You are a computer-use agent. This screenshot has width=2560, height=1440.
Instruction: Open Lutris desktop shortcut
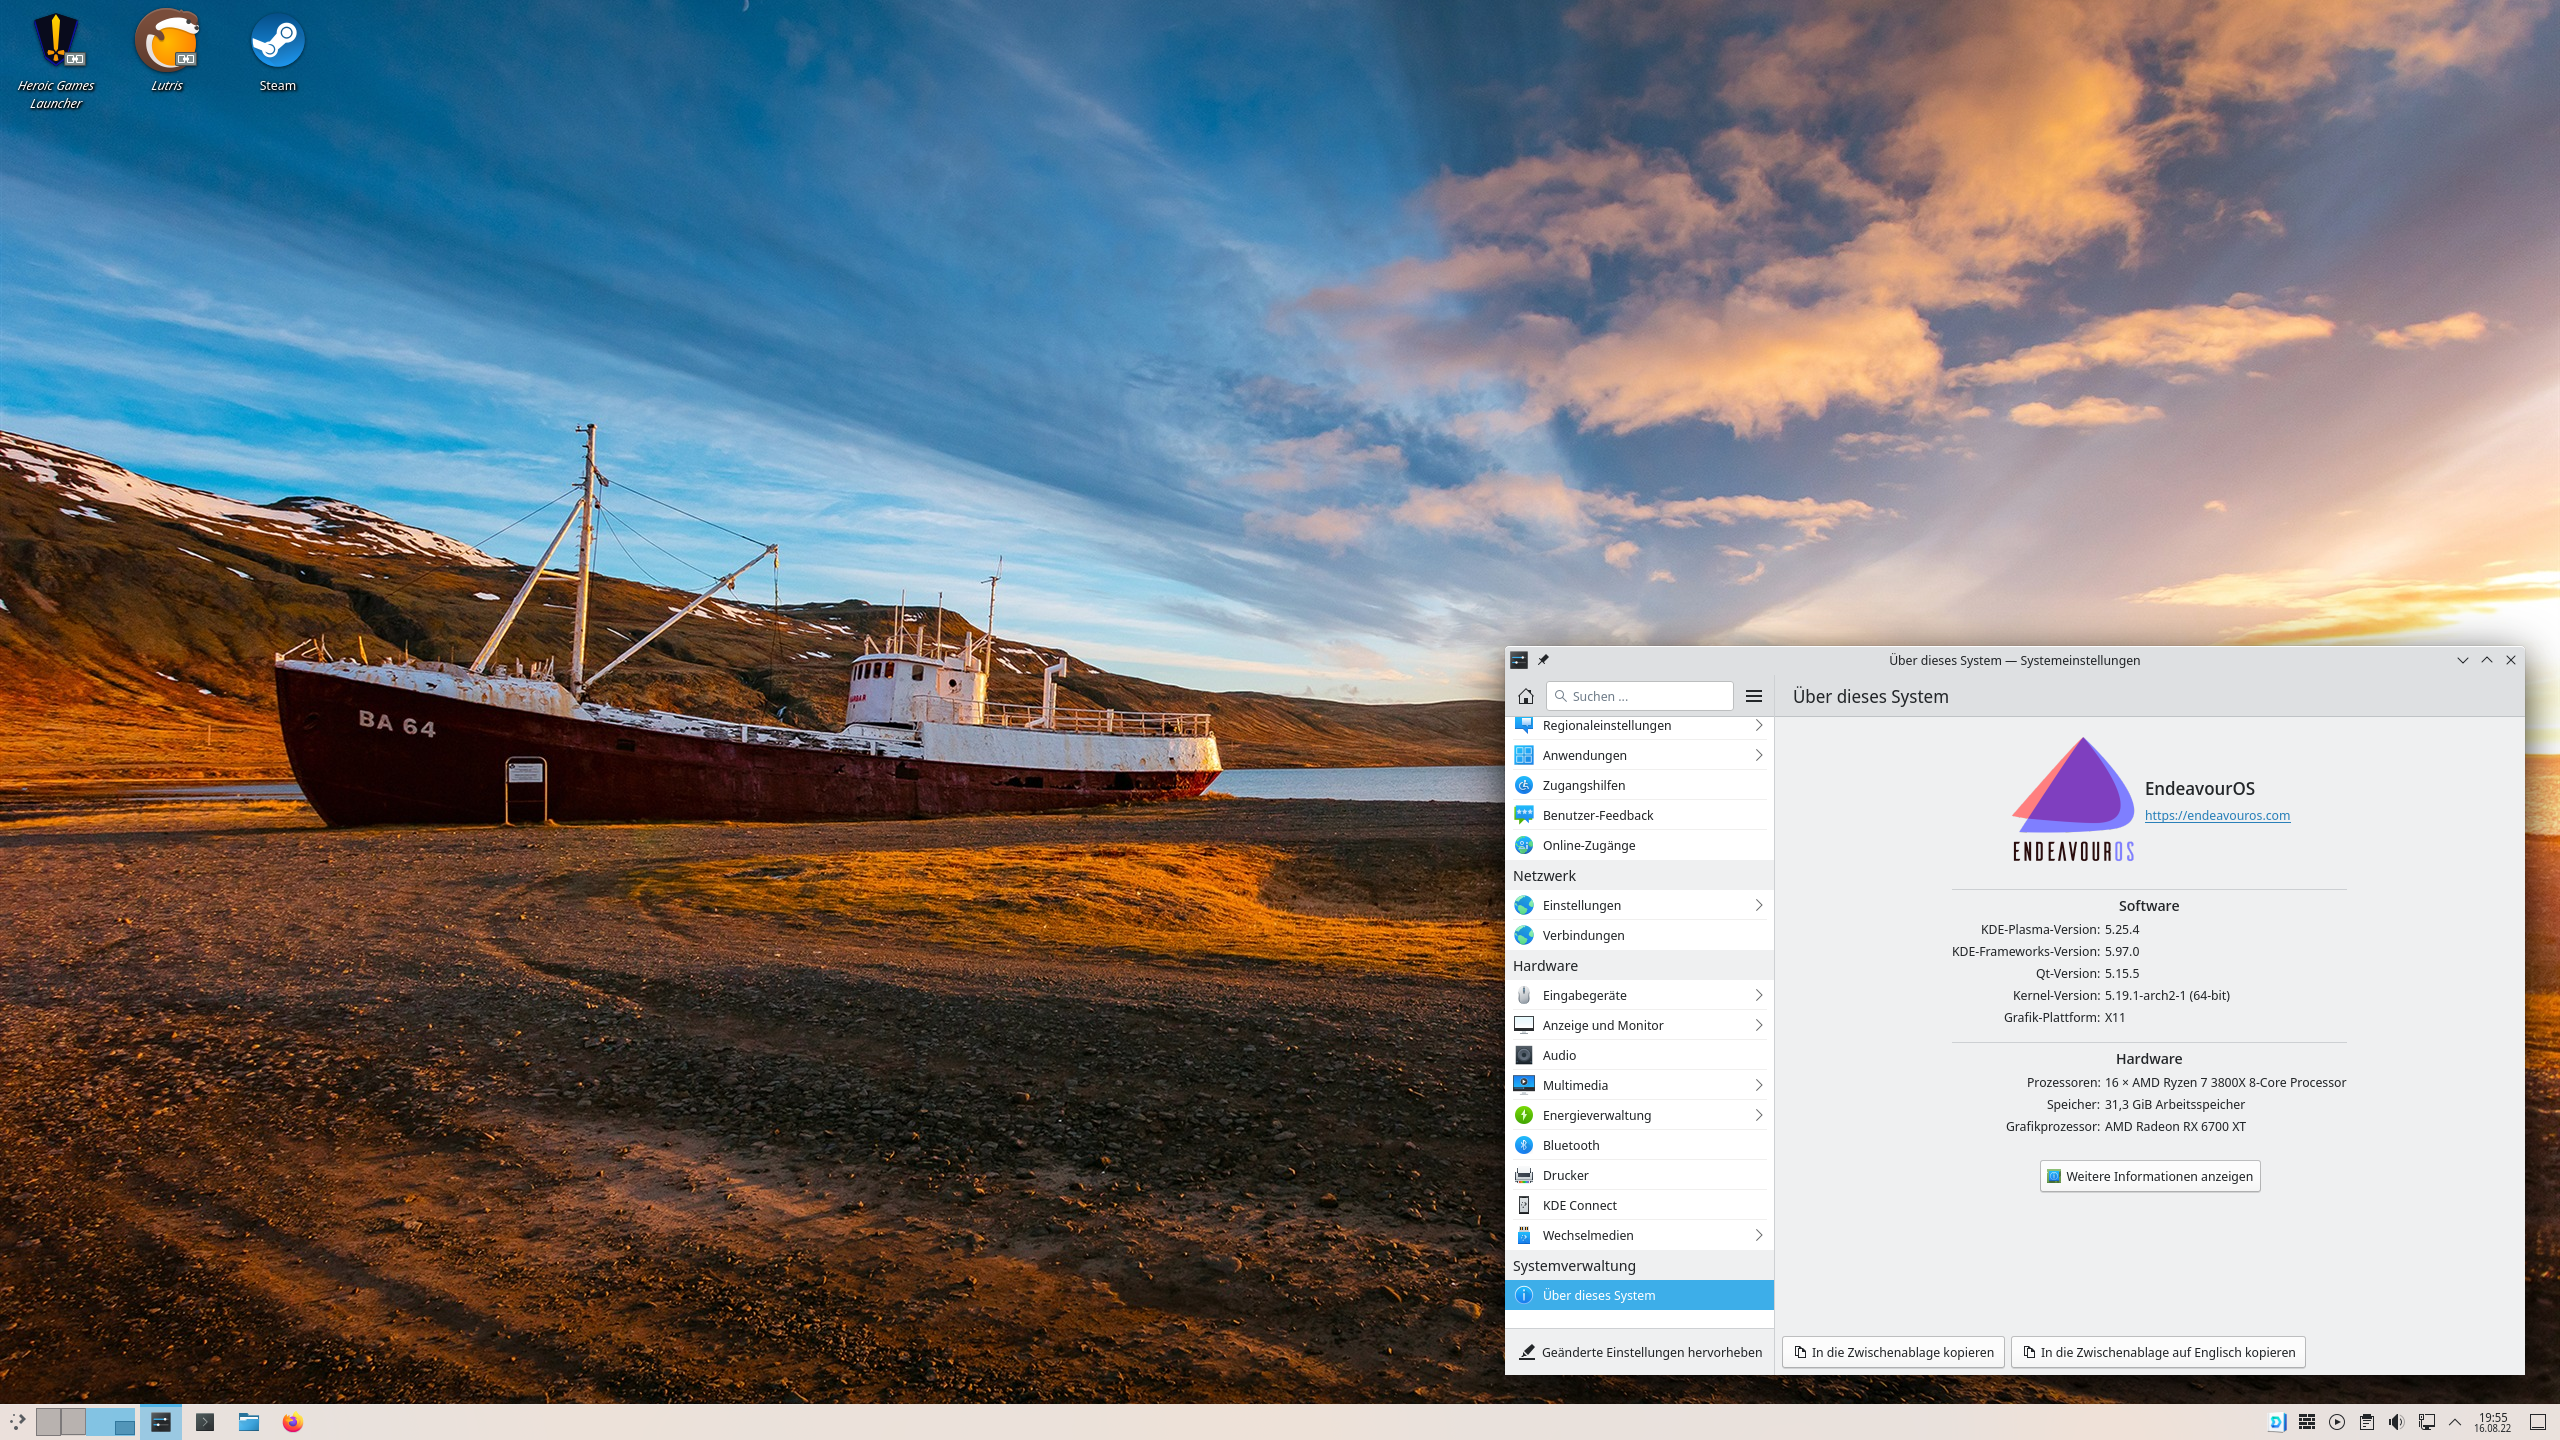pos(167,42)
